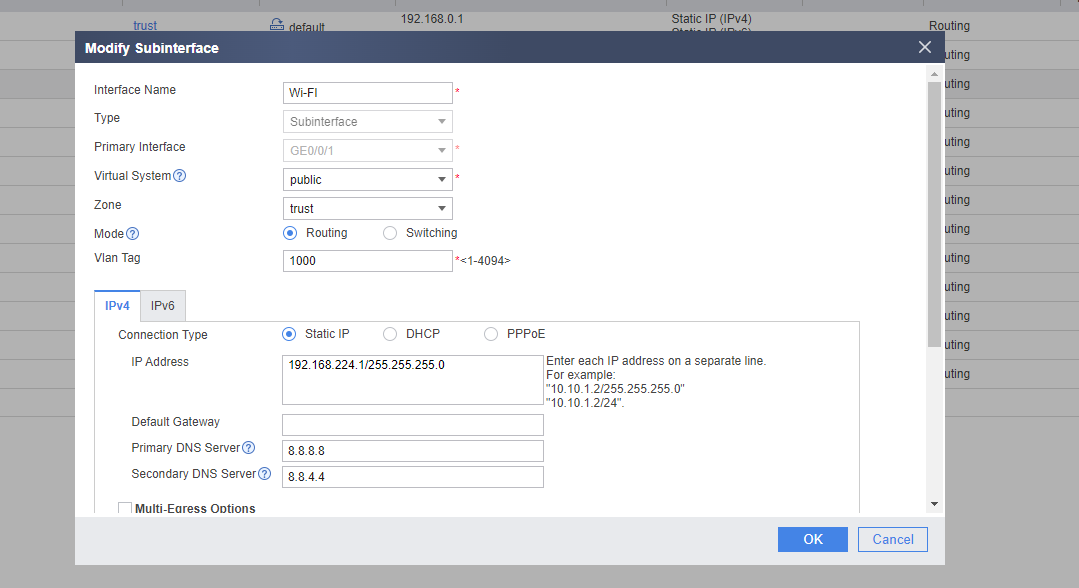Confirm changes with the OK button
This screenshot has height=588, width=1079.
pos(813,539)
